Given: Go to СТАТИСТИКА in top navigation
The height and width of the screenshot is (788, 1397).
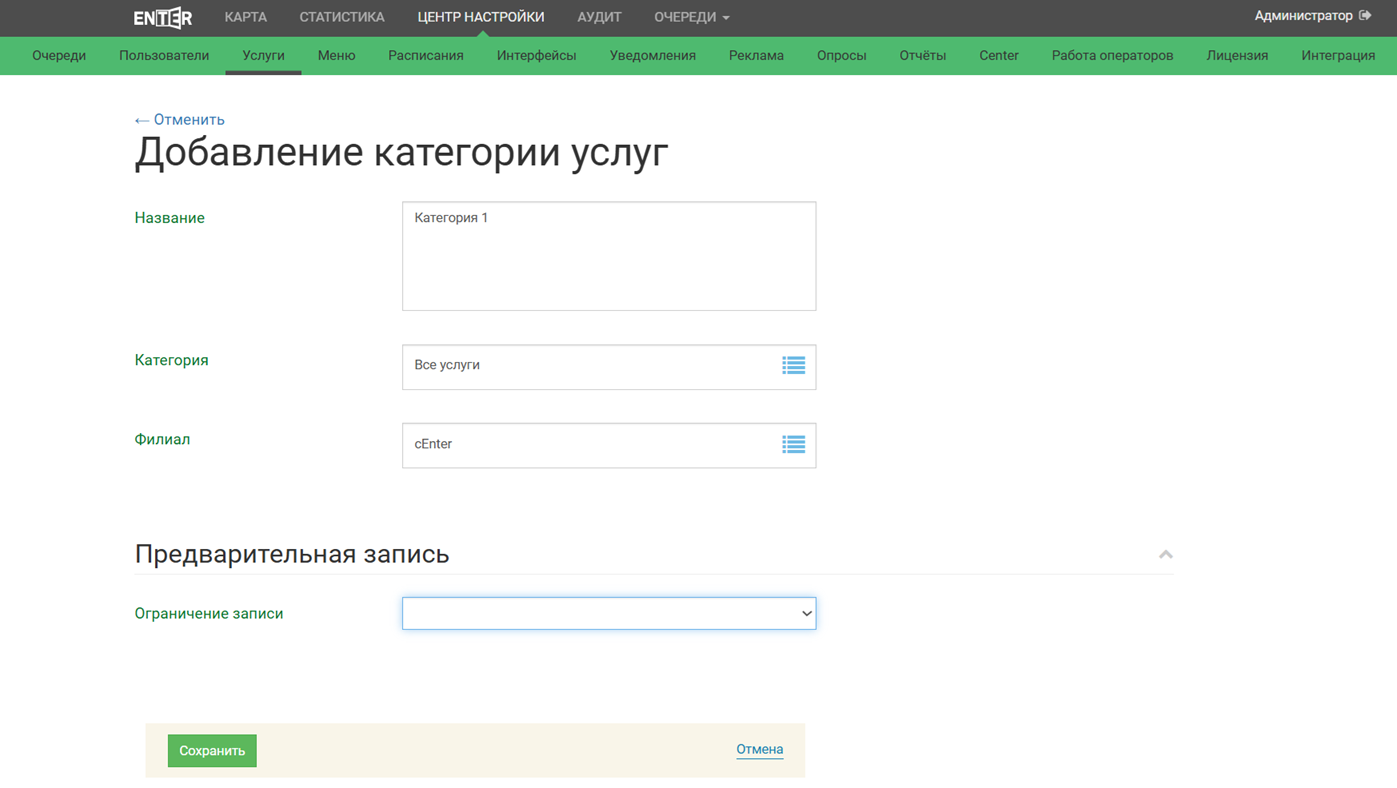Looking at the screenshot, I should pyautogui.click(x=342, y=17).
